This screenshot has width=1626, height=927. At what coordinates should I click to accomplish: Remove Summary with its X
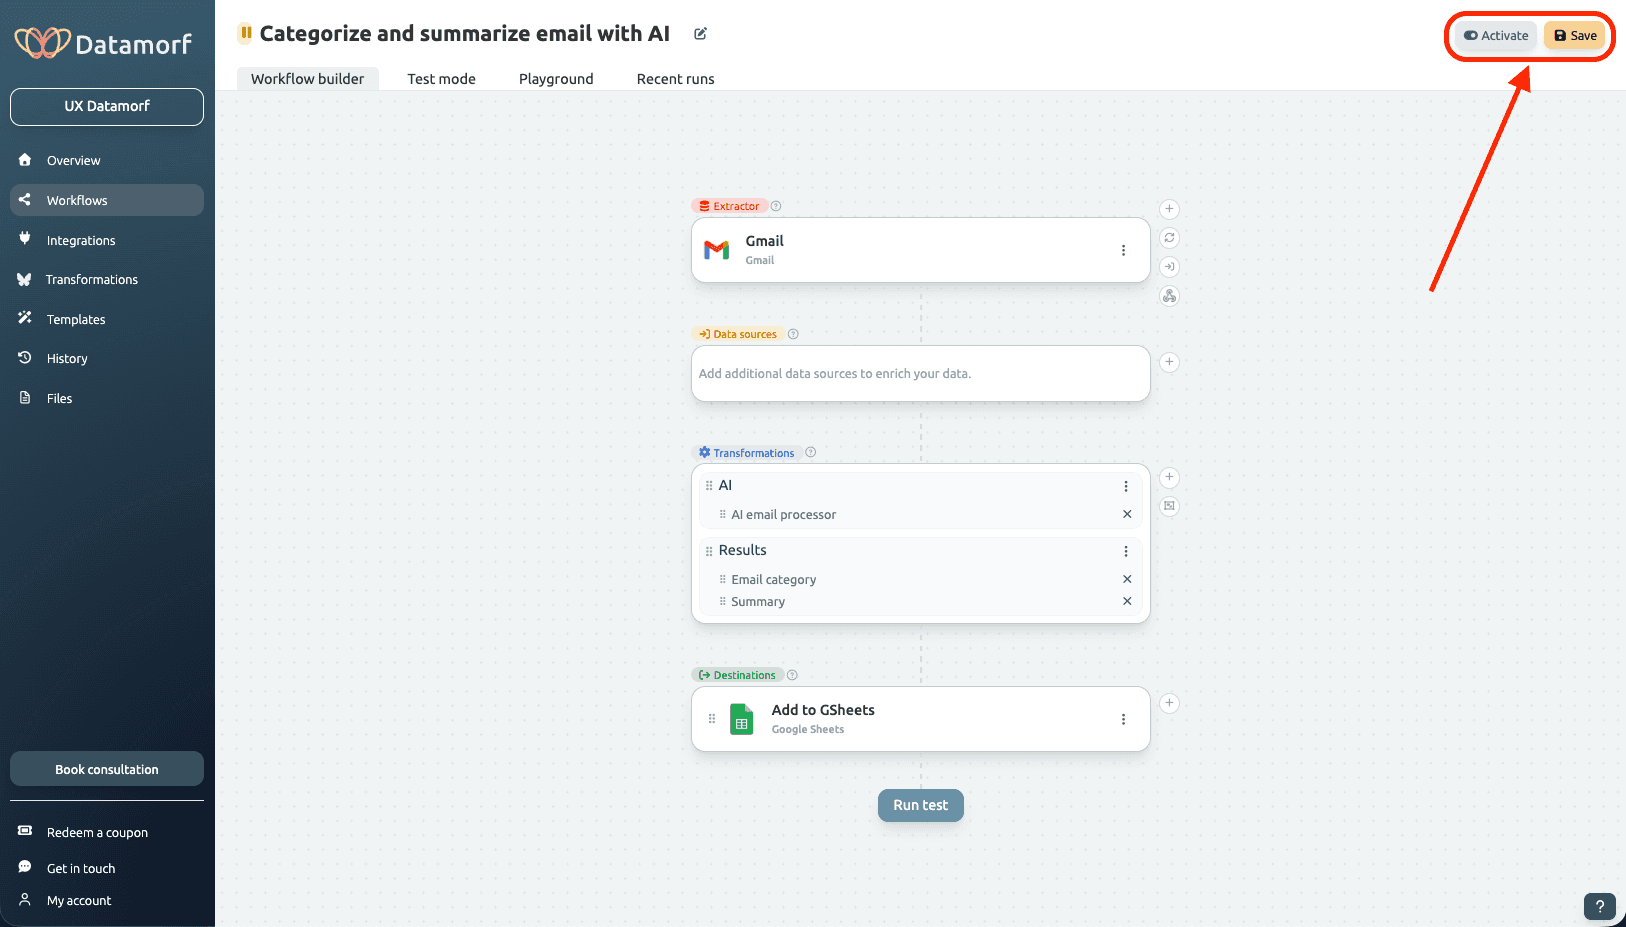point(1127,601)
